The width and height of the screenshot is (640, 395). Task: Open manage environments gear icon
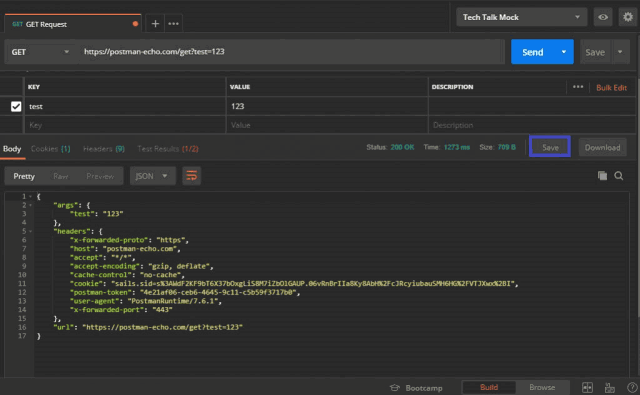click(x=628, y=17)
